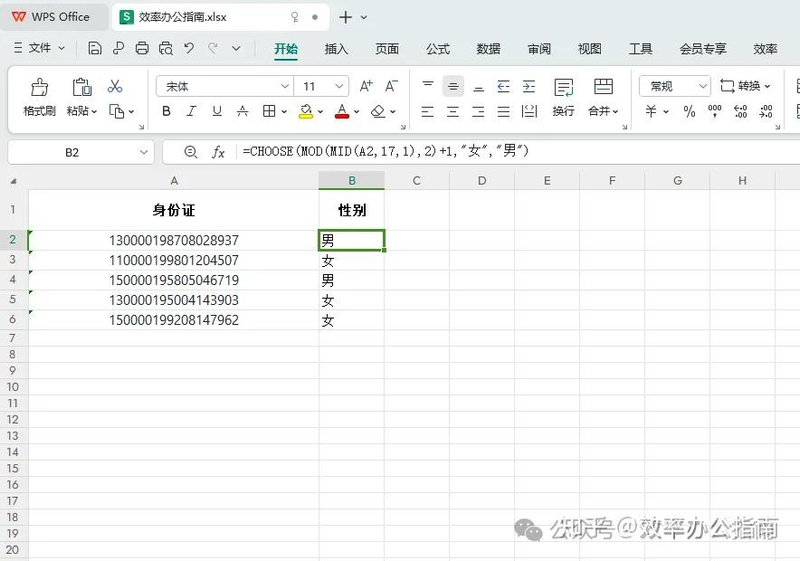
Task: Click the Borders icon
Action: click(x=269, y=111)
